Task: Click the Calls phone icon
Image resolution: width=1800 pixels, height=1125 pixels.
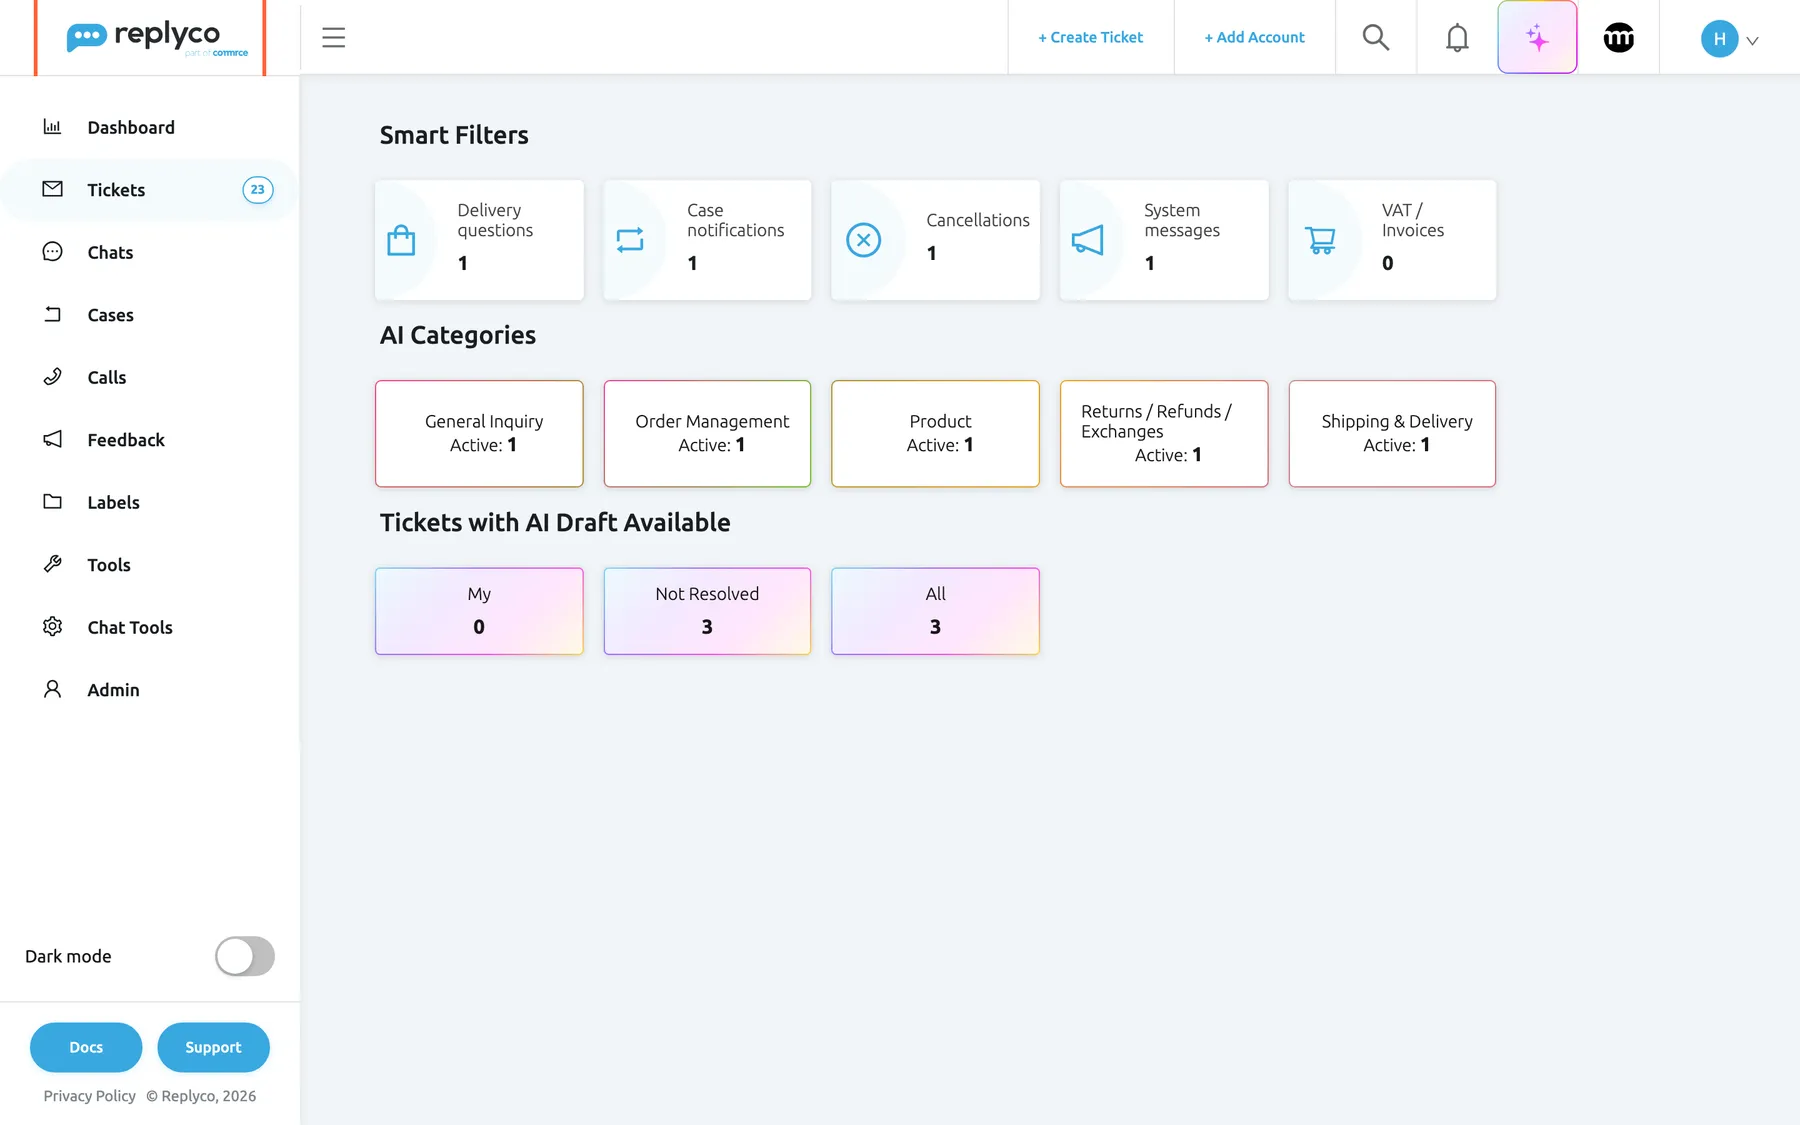Action: (x=52, y=377)
